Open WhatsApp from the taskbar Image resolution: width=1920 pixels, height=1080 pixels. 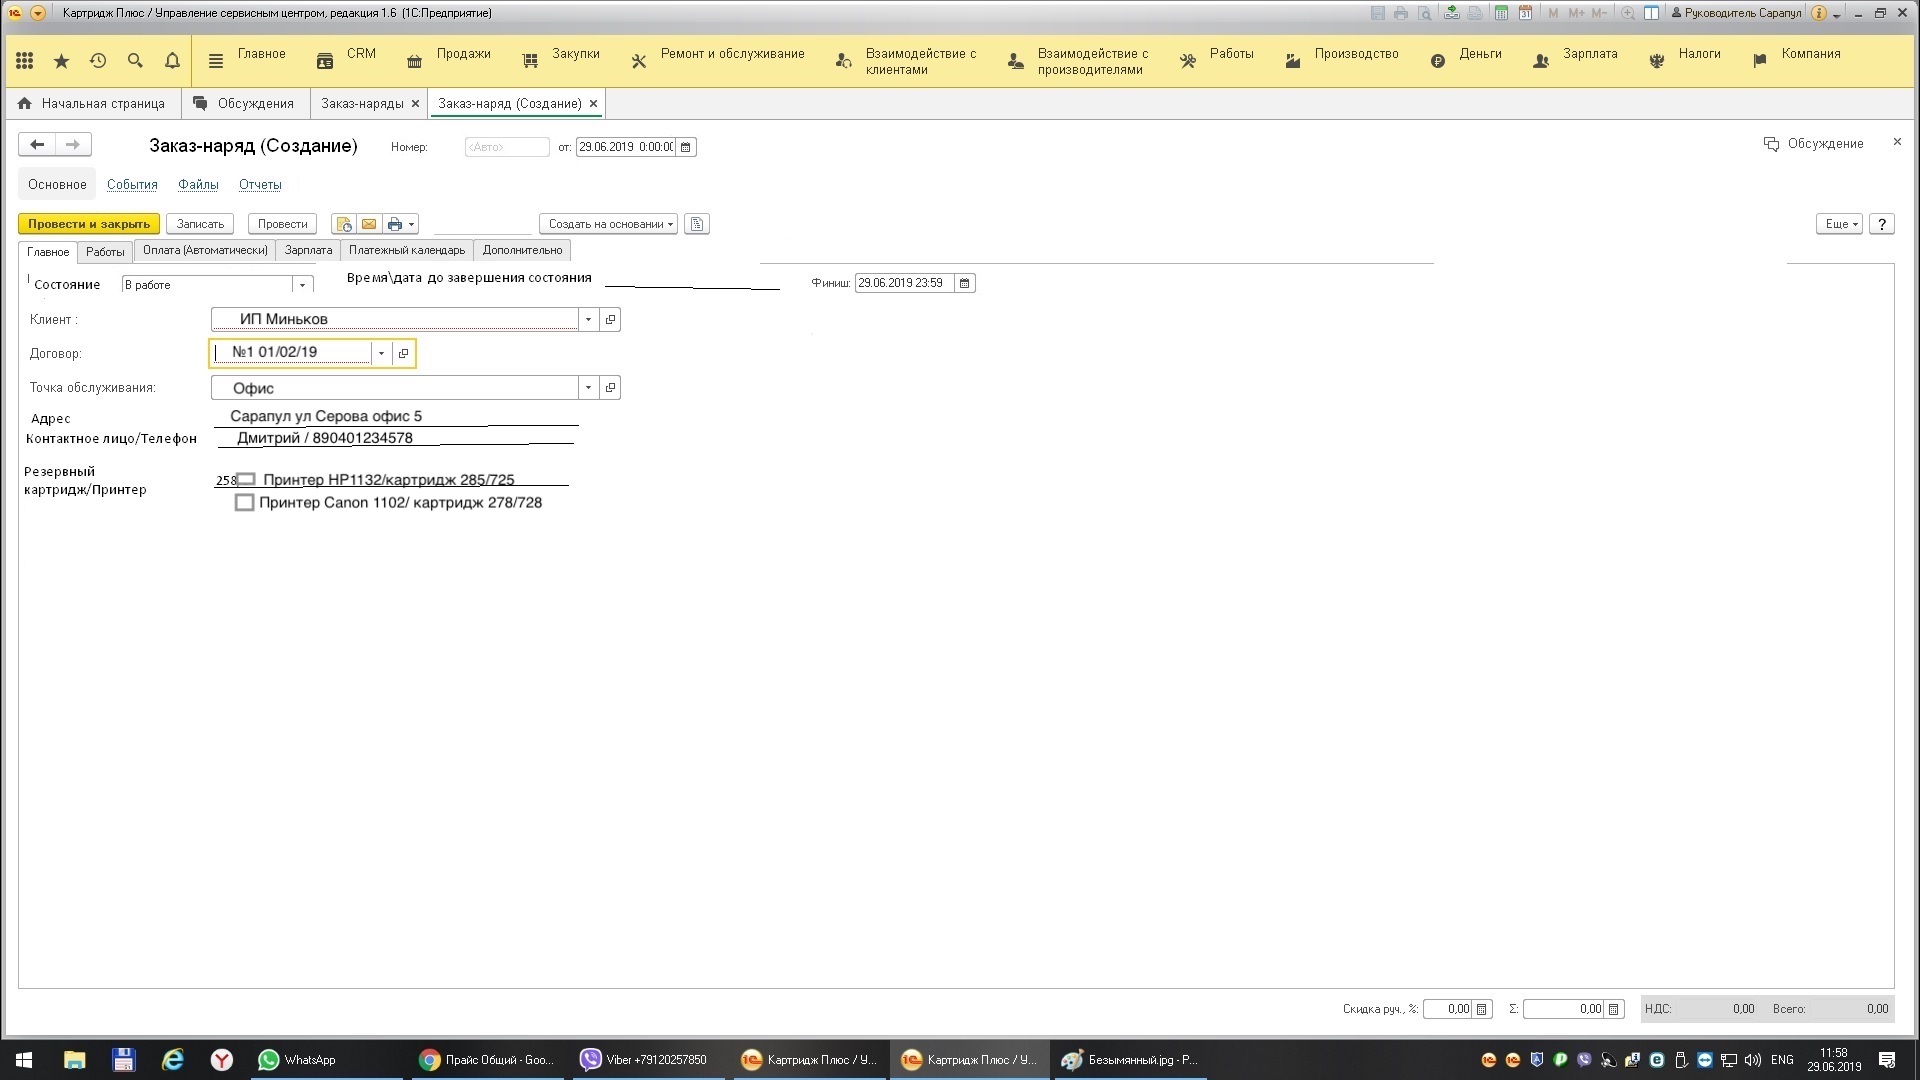tap(297, 1060)
